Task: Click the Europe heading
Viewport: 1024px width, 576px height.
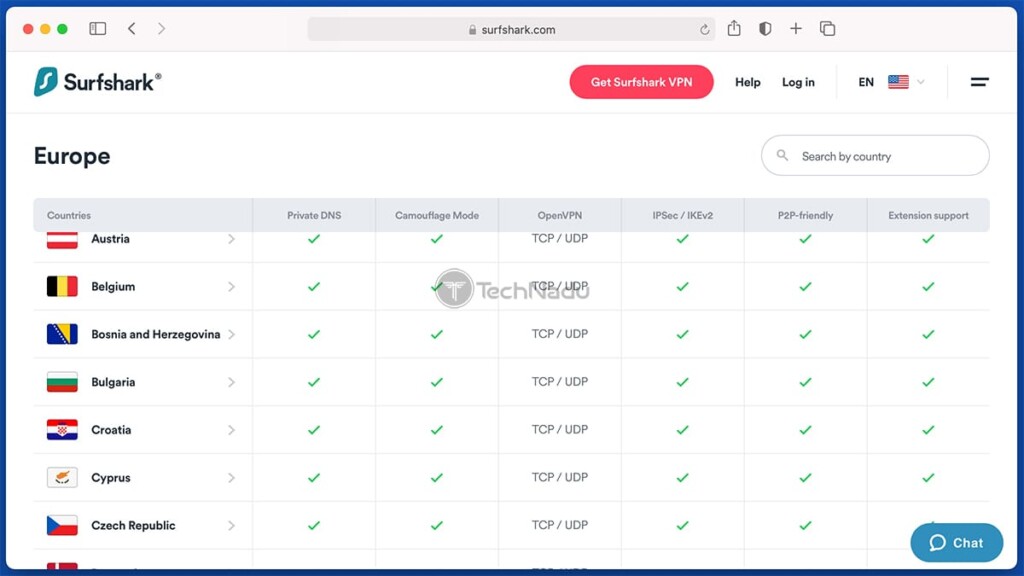Action: point(72,156)
